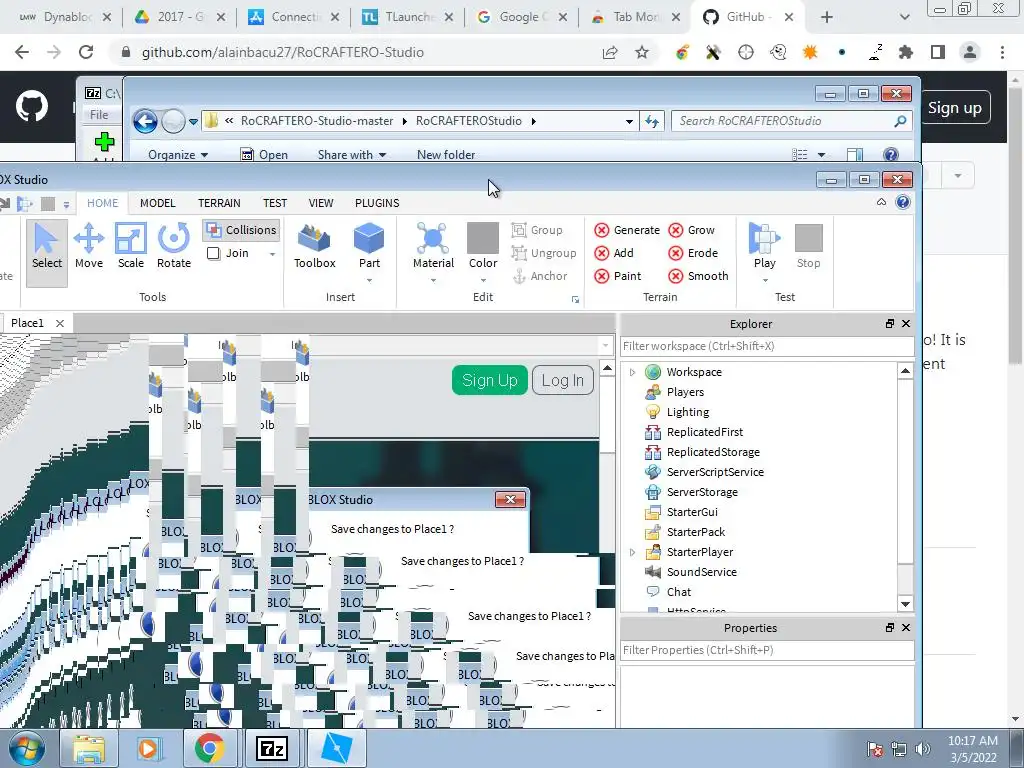Click the Generate terrain tool

627,230
